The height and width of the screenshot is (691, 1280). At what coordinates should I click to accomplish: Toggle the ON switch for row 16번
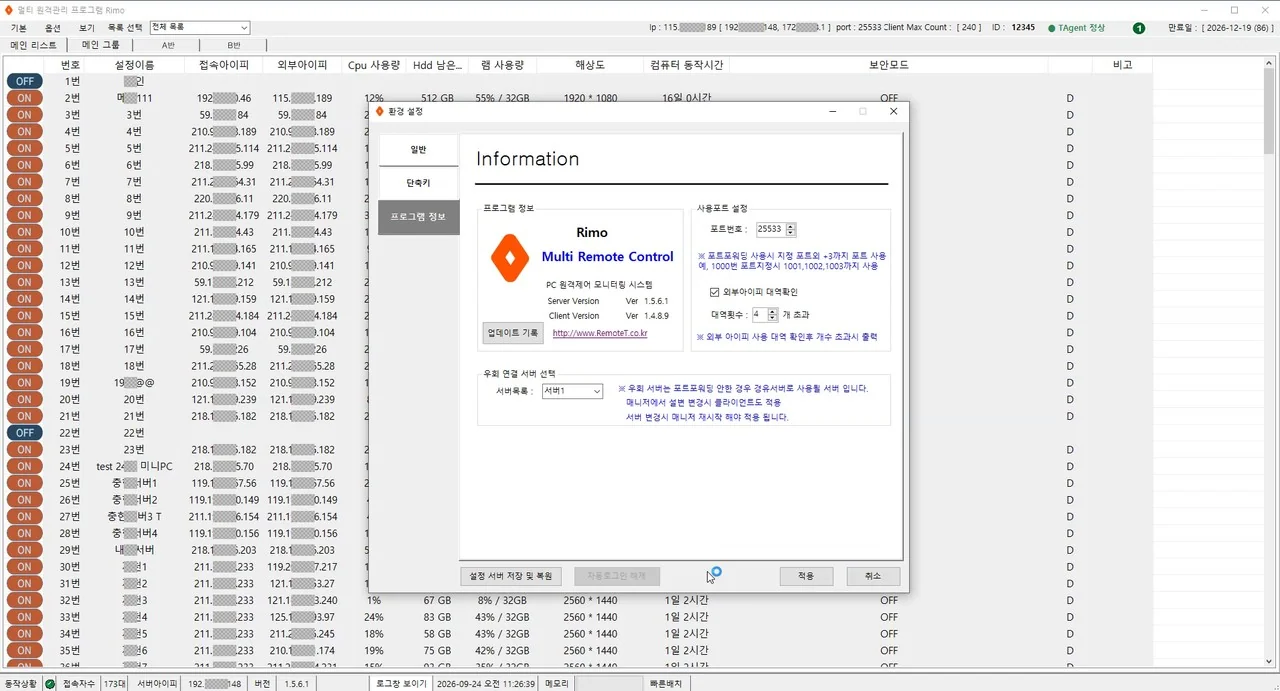coord(24,332)
